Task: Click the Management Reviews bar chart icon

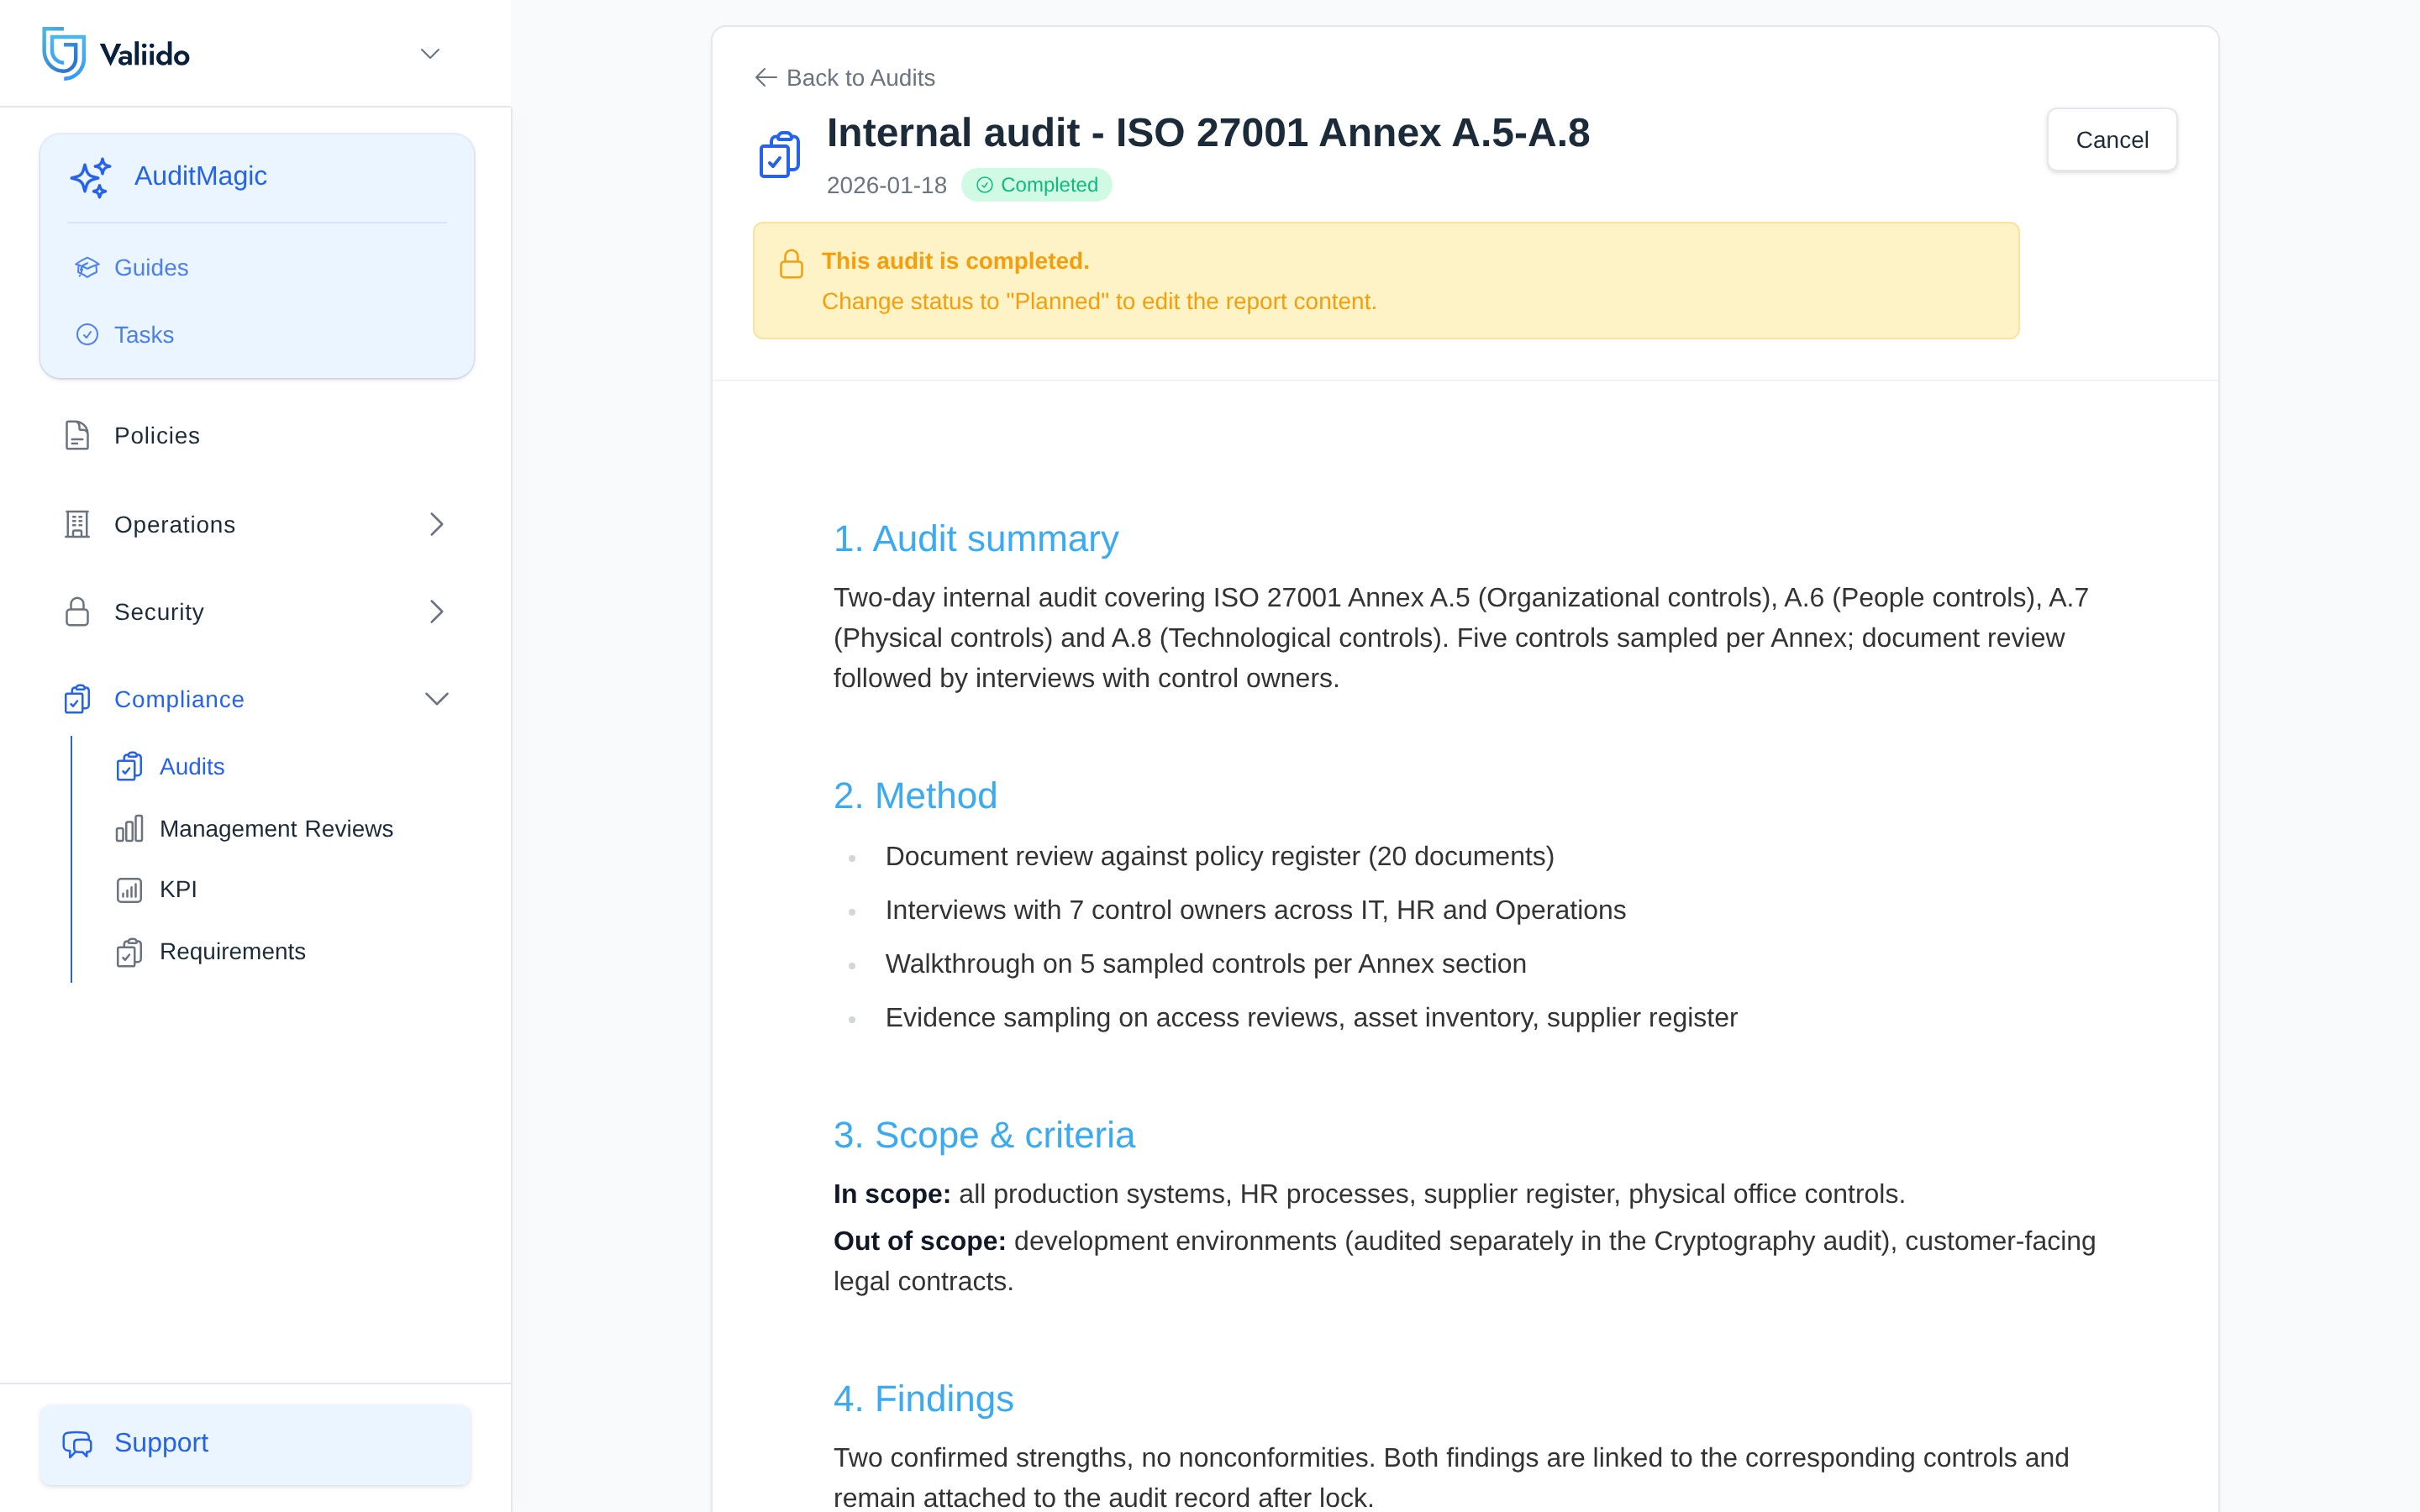Action: tap(129, 829)
